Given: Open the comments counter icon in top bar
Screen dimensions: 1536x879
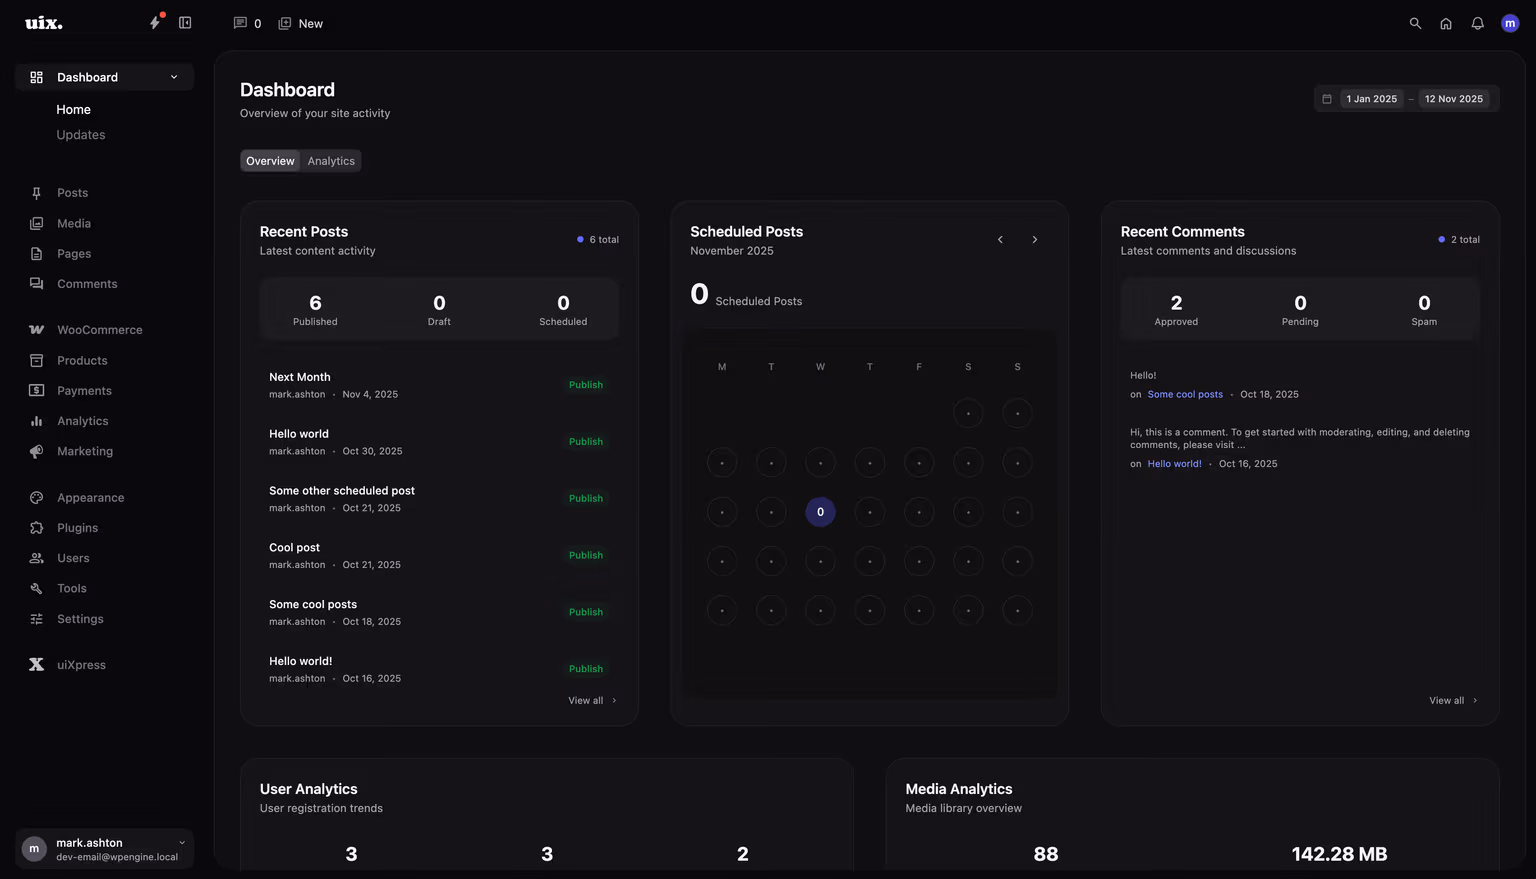Looking at the screenshot, I should point(239,23).
